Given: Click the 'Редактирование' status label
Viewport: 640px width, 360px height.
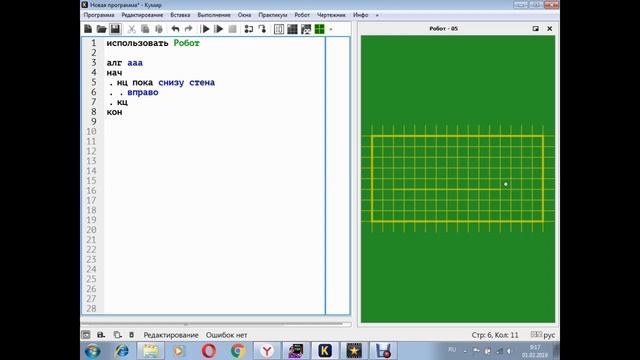Looking at the screenshot, I should [171, 335].
